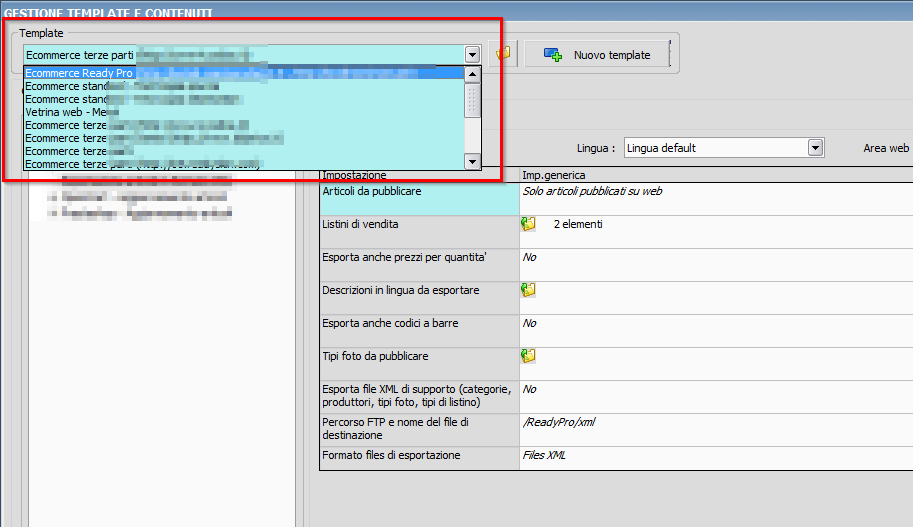Click the '2 elementi' value

pyautogui.click(x=578, y=224)
